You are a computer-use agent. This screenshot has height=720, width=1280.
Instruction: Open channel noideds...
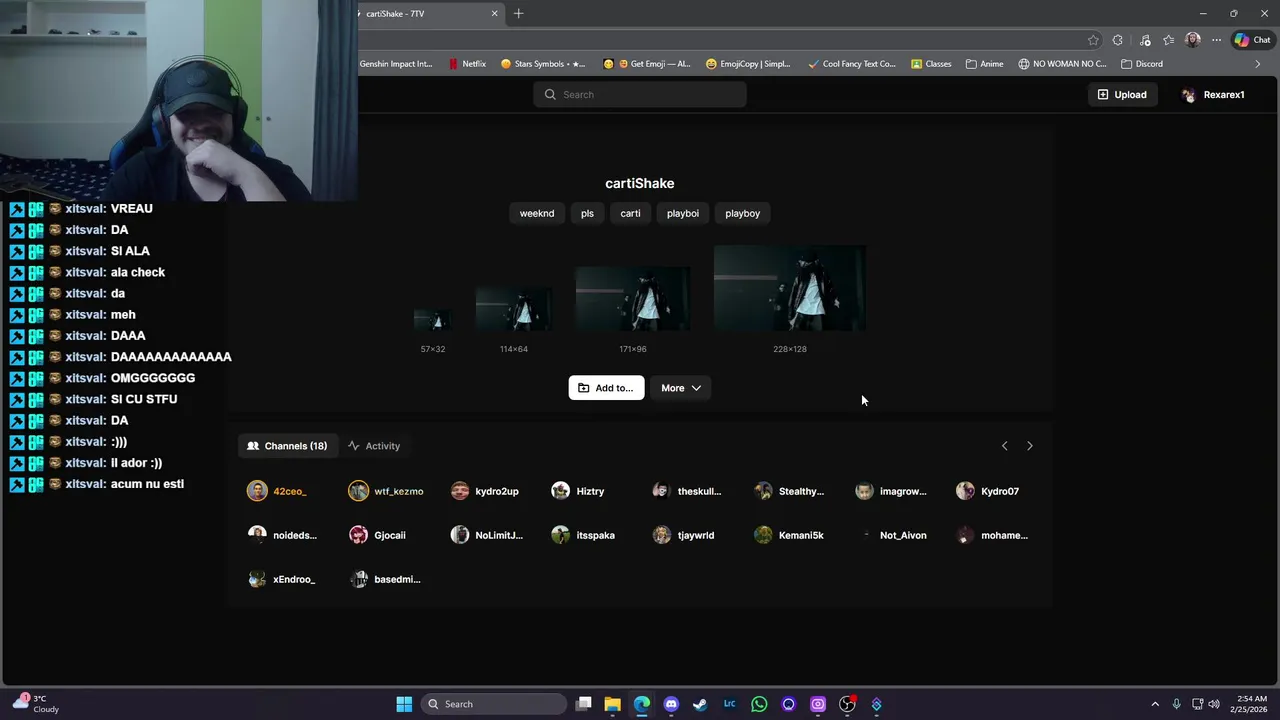point(282,535)
